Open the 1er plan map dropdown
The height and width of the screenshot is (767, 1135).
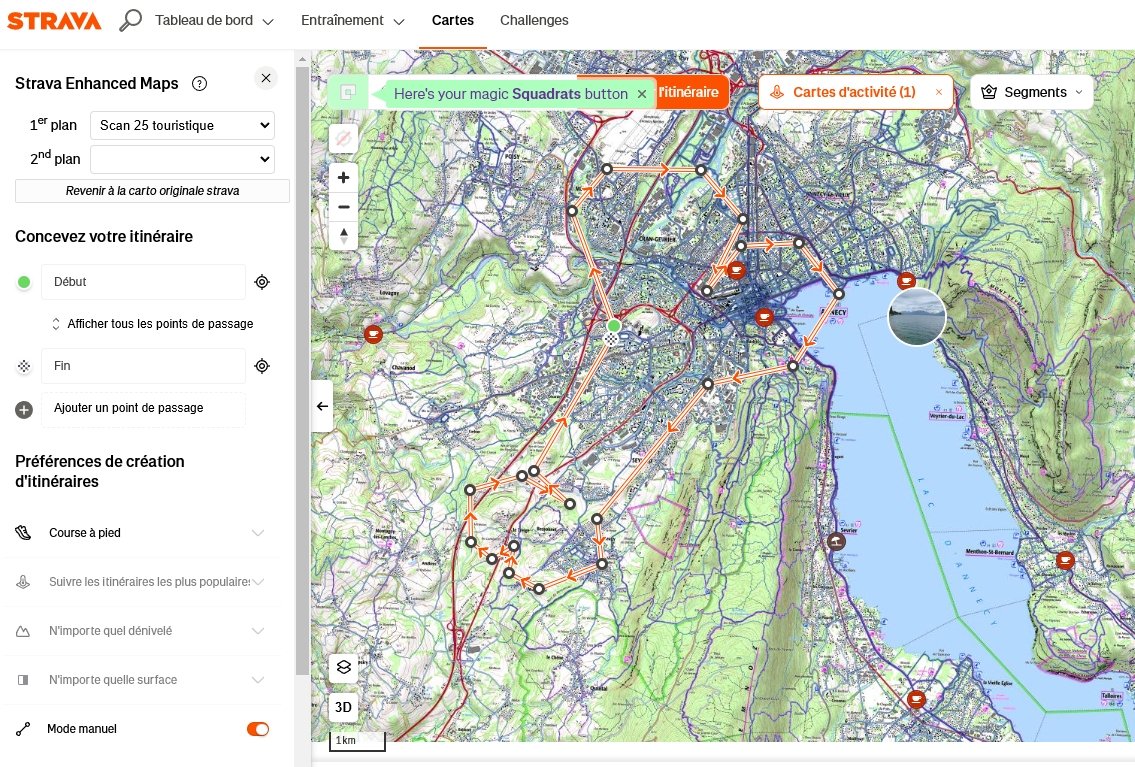(x=182, y=126)
